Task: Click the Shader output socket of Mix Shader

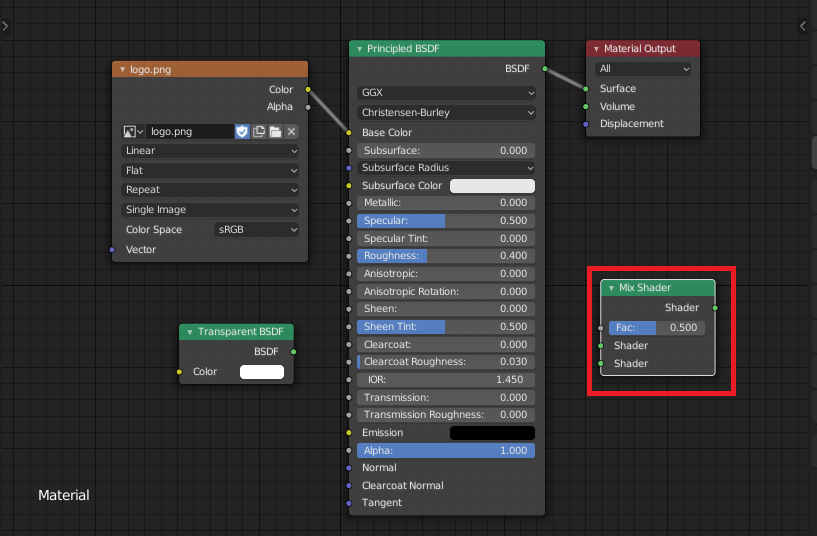Action: point(715,308)
